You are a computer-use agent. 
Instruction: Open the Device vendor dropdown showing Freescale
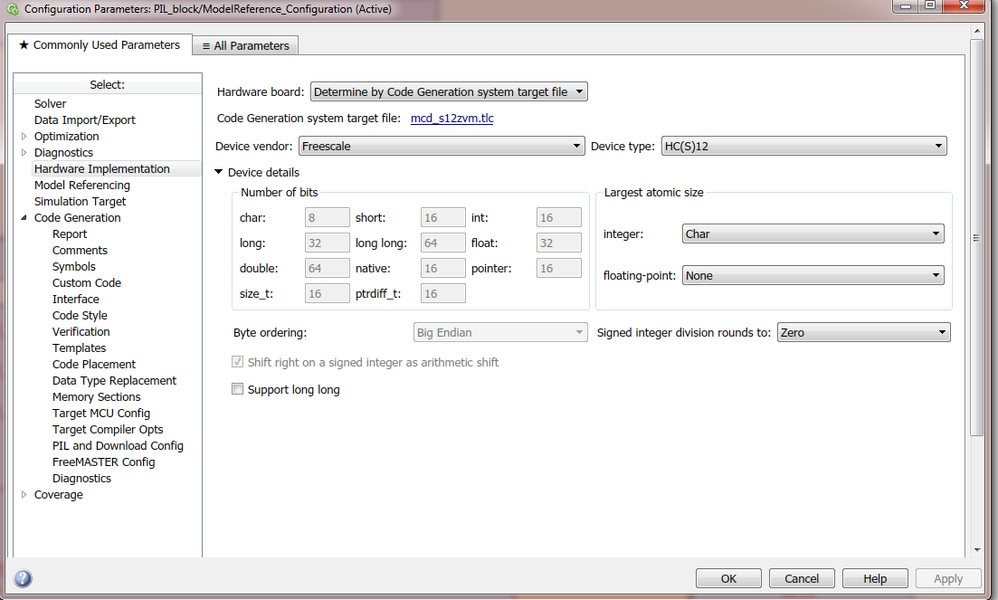(577, 145)
